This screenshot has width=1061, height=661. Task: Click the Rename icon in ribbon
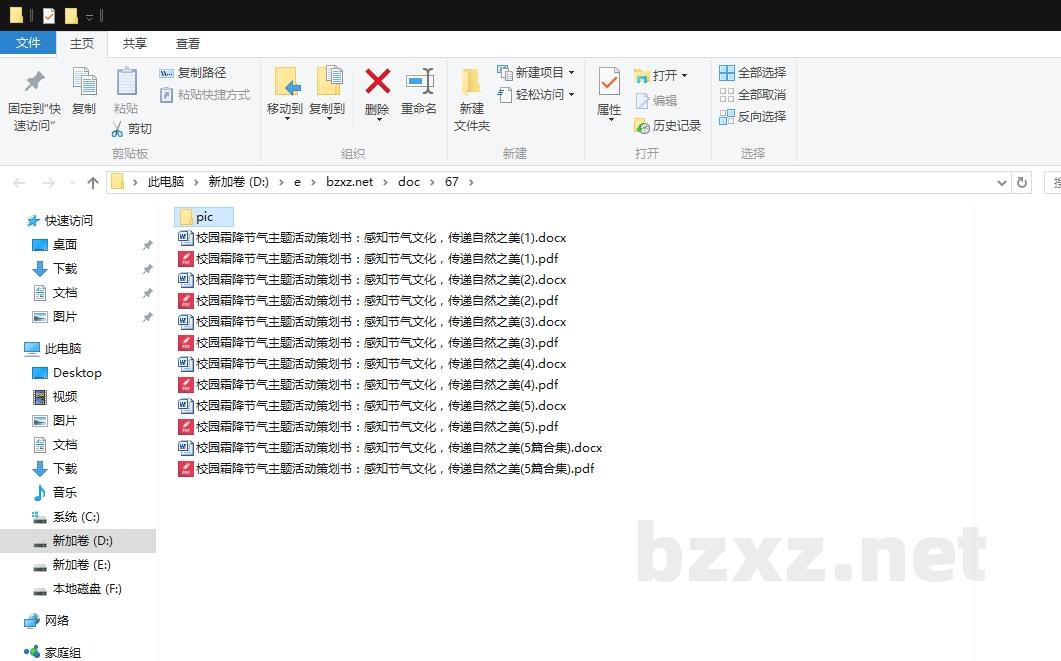(x=419, y=82)
